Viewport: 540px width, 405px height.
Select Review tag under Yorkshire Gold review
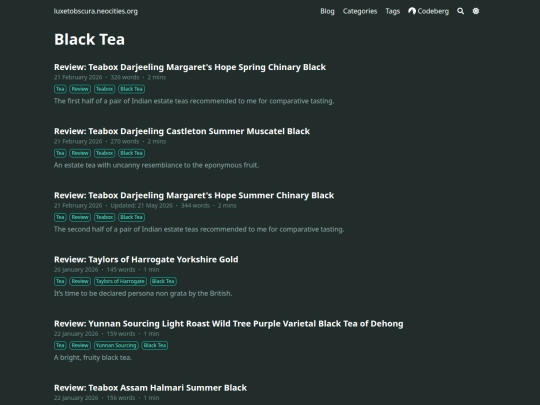tap(80, 281)
